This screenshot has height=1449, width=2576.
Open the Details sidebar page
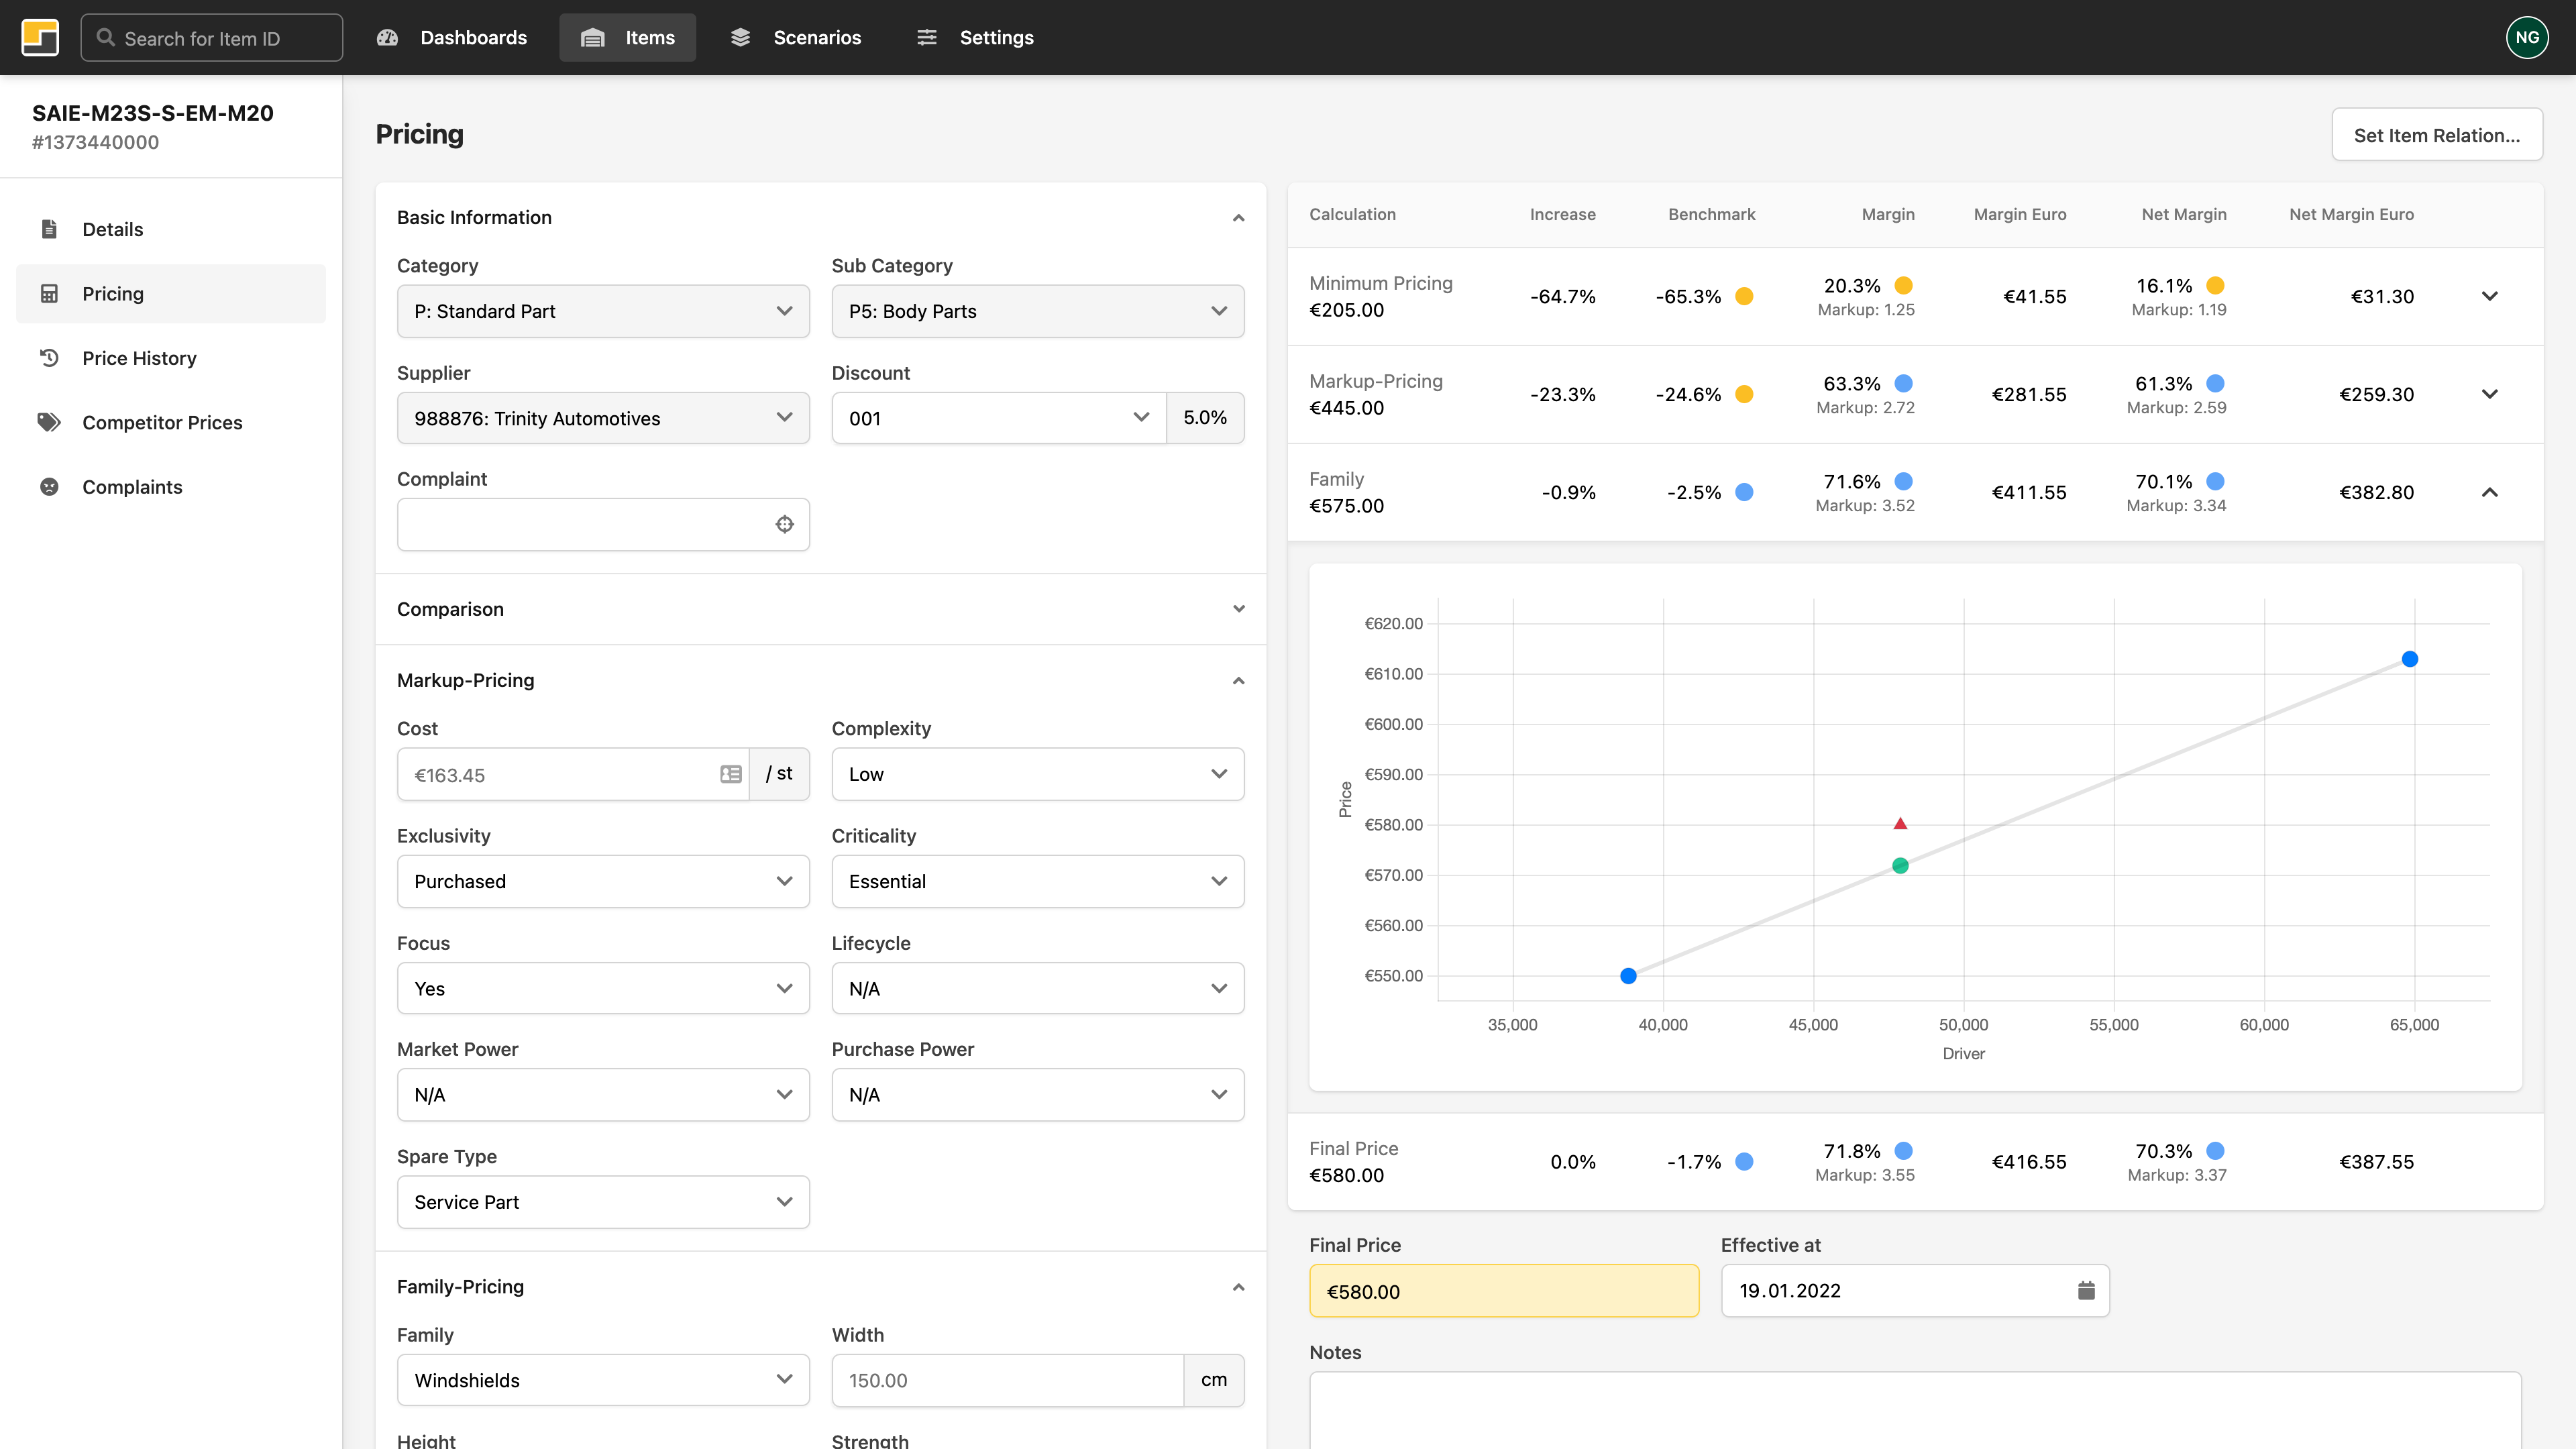pyautogui.click(x=112, y=229)
